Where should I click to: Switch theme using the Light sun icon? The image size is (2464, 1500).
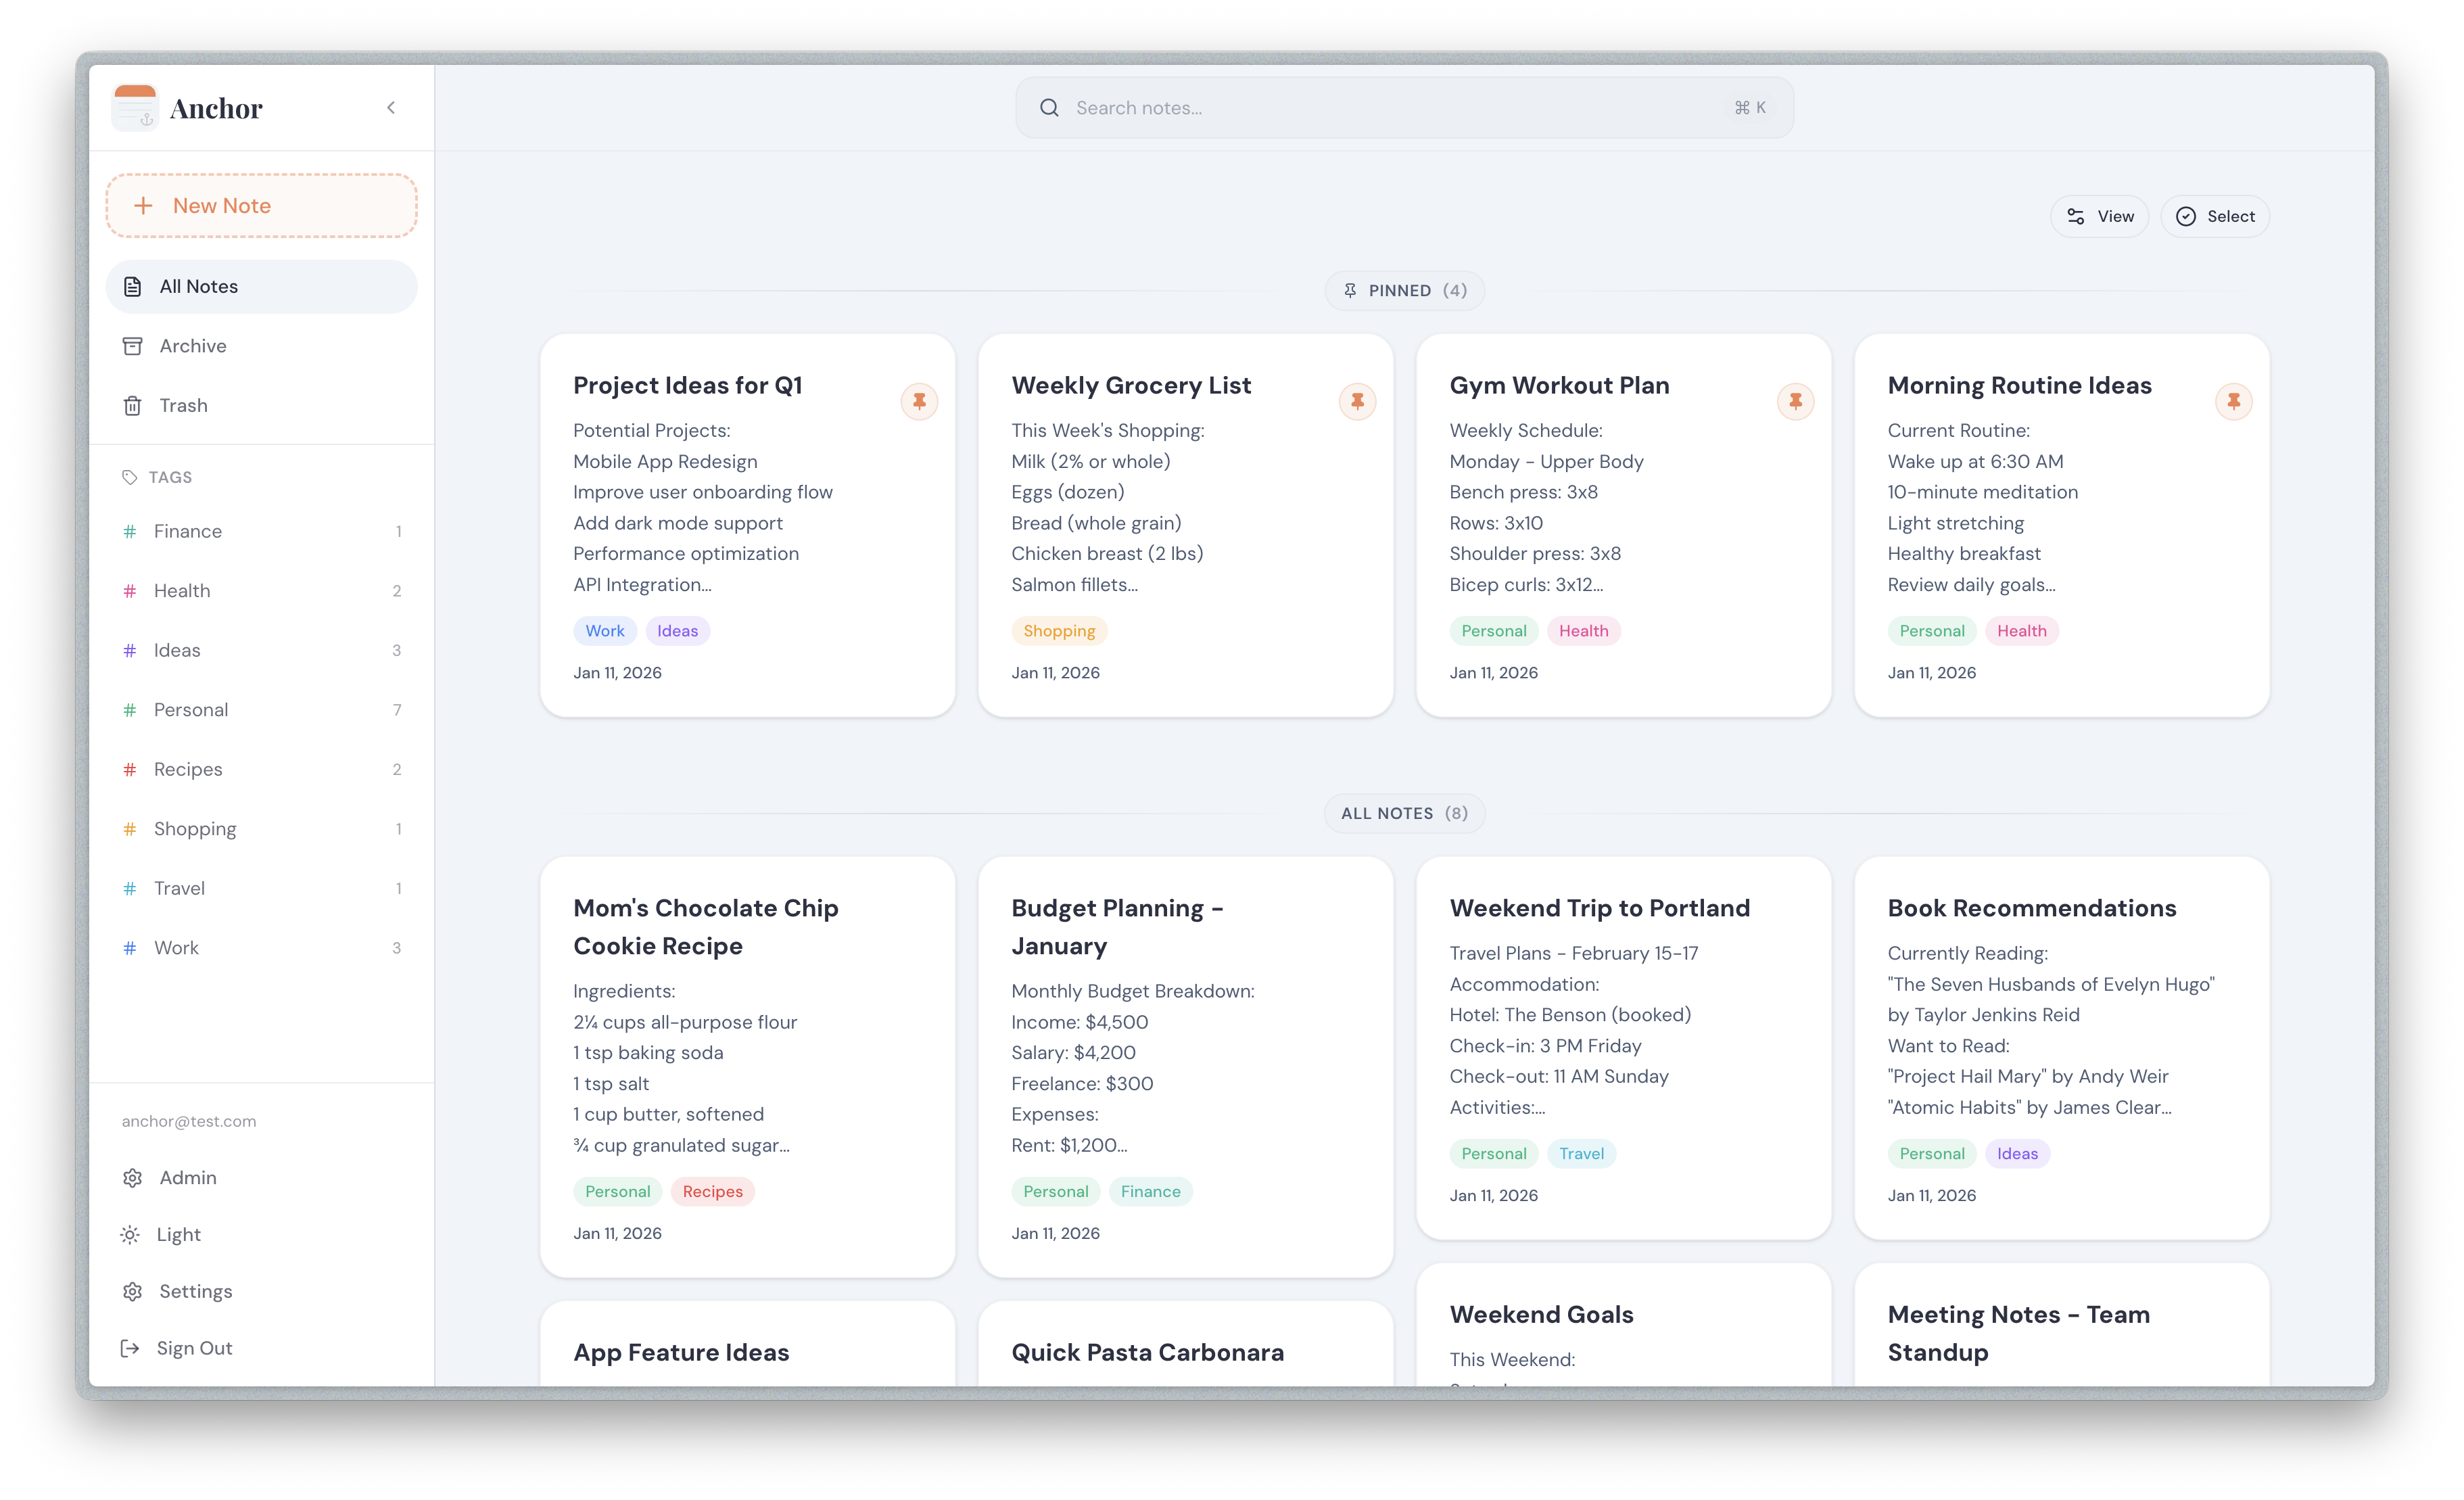[x=130, y=1234]
